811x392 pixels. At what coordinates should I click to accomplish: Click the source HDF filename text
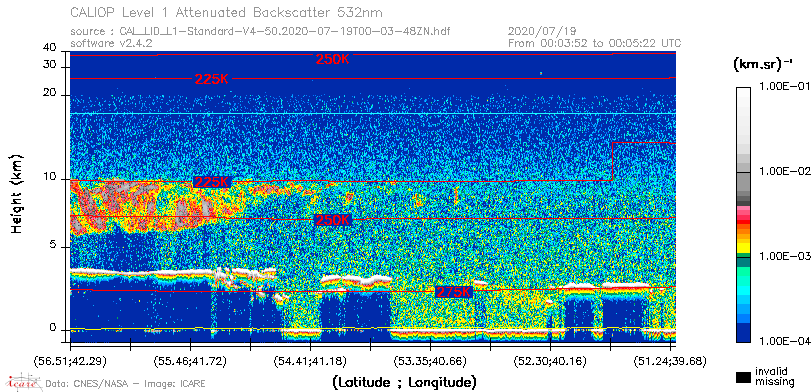[284, 32]
